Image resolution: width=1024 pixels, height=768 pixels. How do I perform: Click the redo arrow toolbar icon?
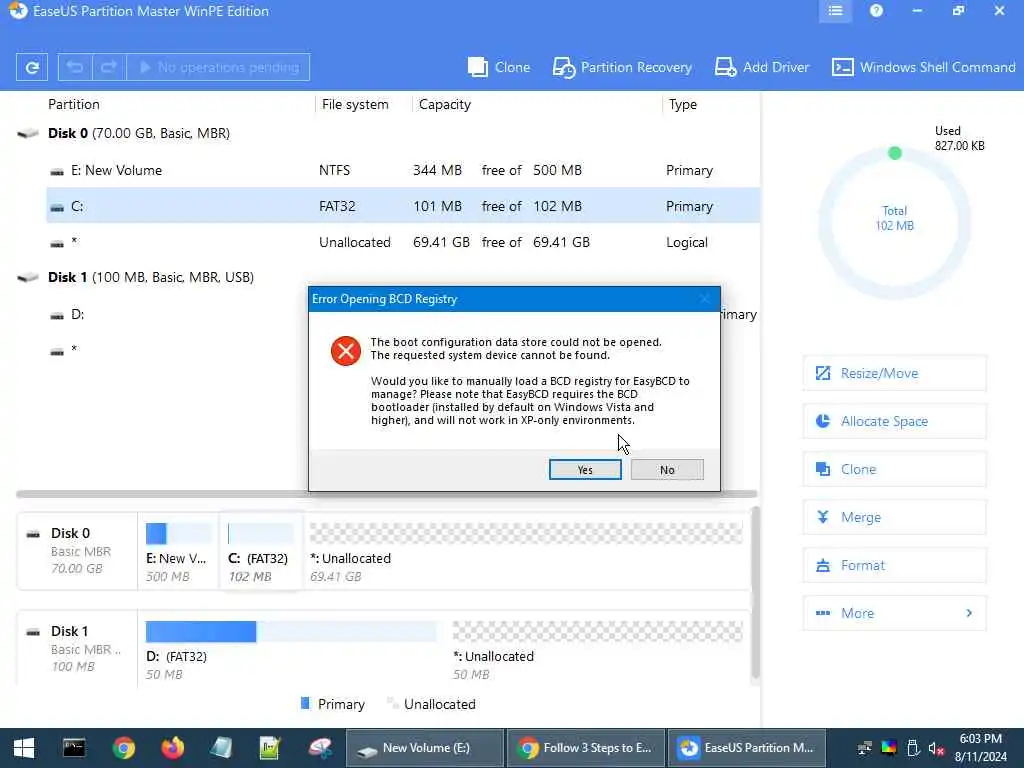pos(109,67)
